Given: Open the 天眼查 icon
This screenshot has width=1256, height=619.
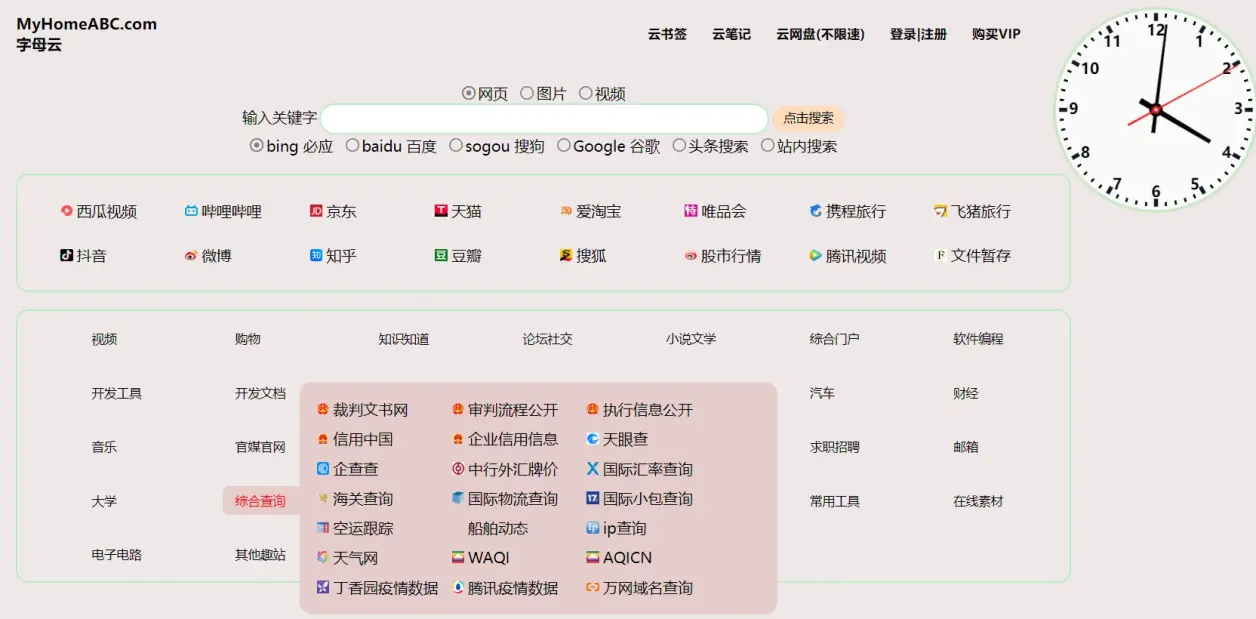Looking at the screenshot, I should point(593,439).
